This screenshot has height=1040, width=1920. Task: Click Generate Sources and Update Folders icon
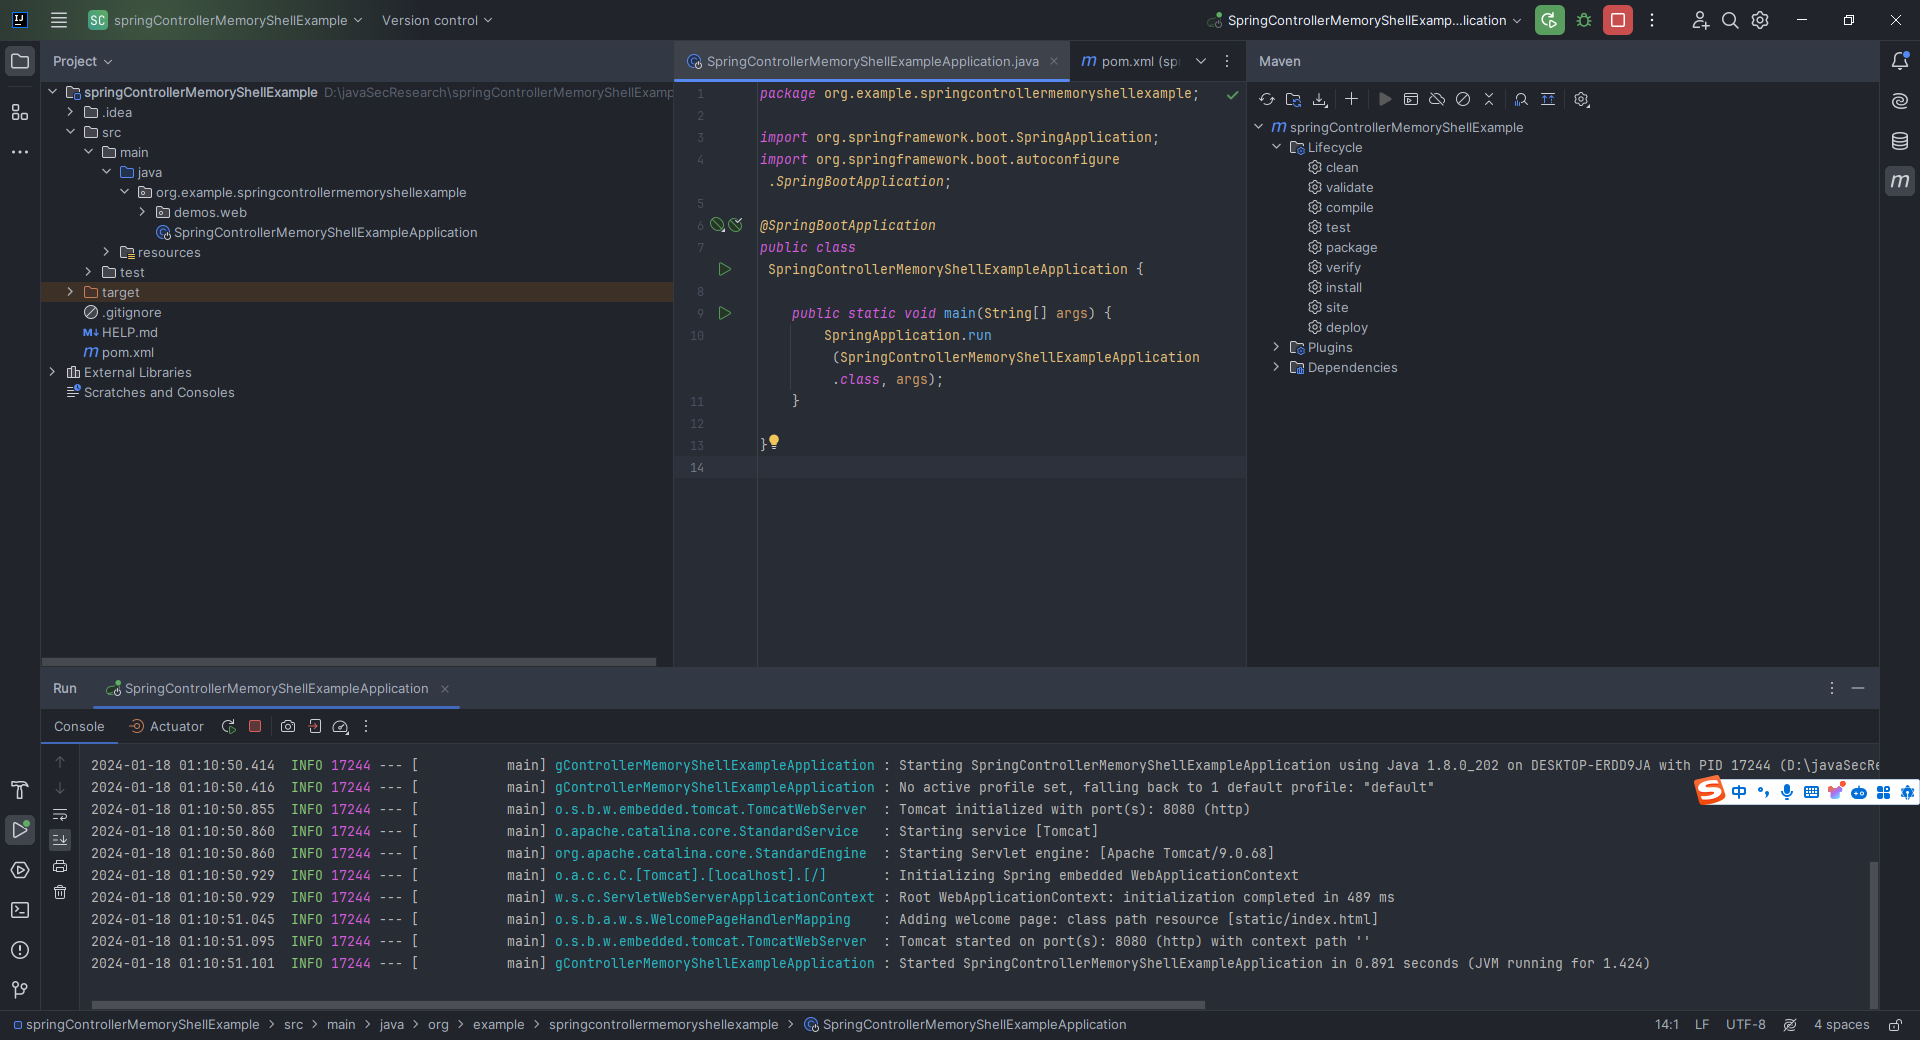click(x=1293, y=99)
